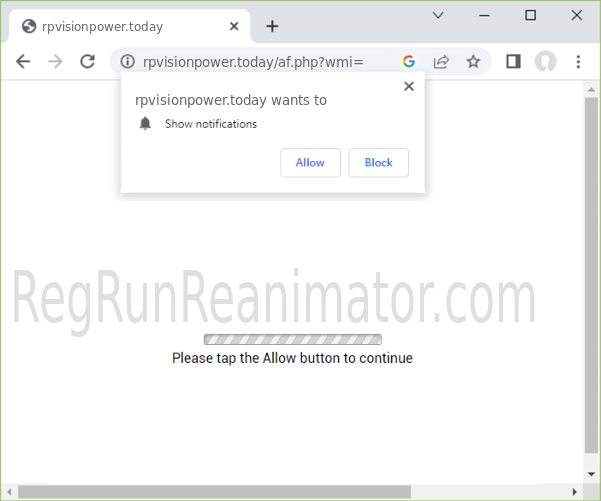Click the URL address bar text

point(253,61)
